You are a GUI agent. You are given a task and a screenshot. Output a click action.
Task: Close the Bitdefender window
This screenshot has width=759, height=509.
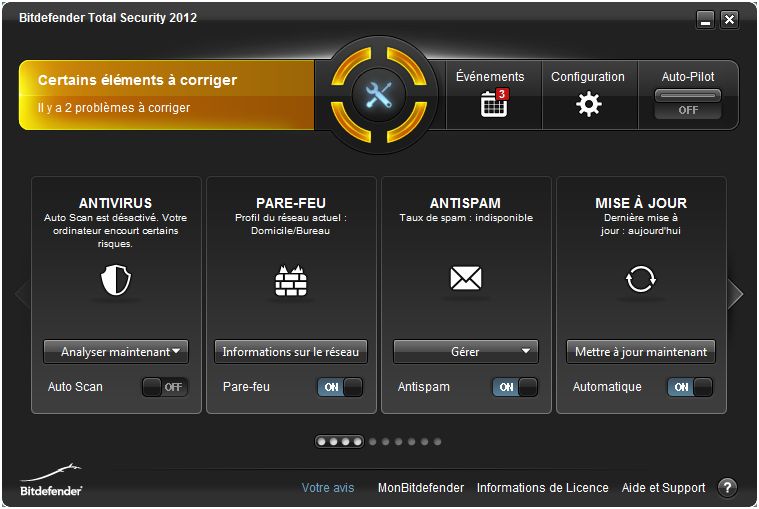pos(729,20)
